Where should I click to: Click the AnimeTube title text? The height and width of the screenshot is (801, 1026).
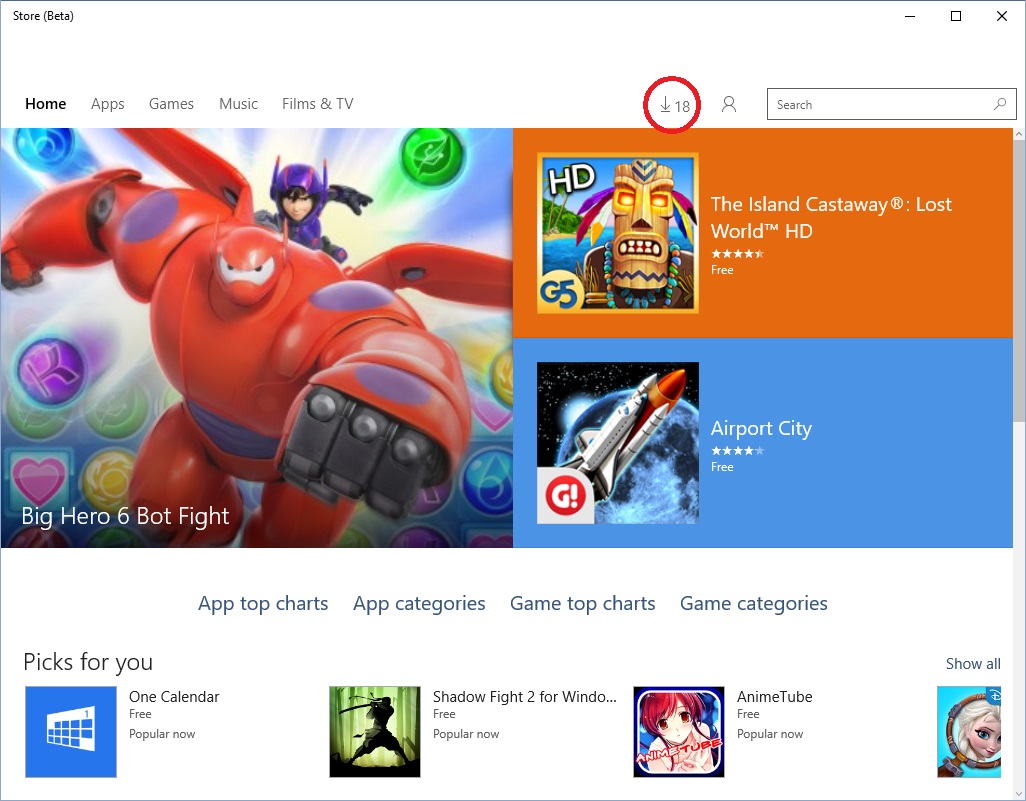[x=775, y=697]
